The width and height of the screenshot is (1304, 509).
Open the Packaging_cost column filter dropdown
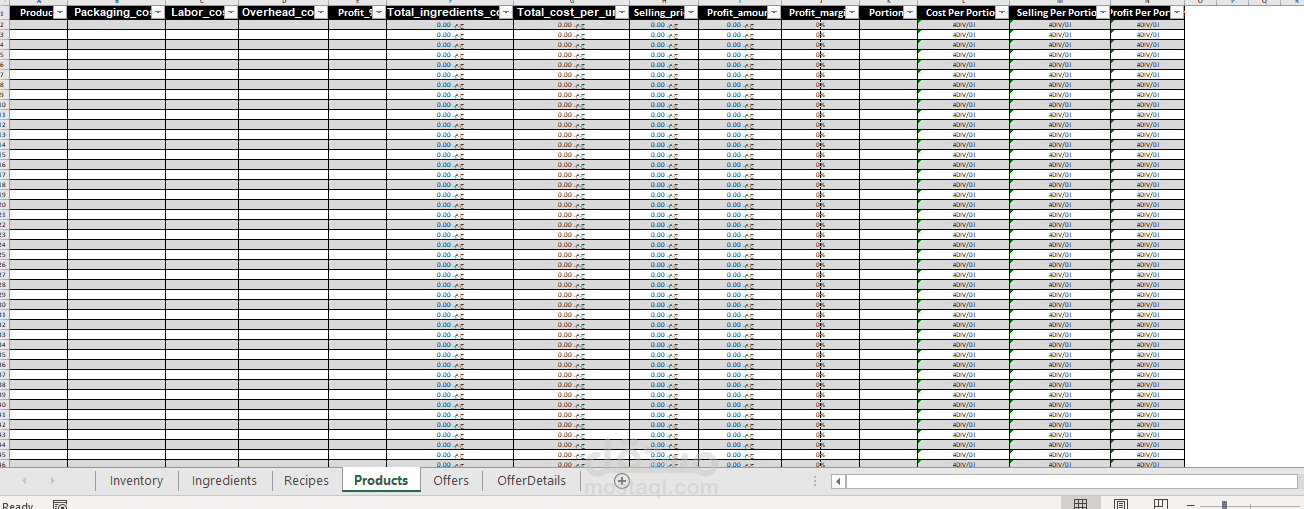click(x=158, y=13)
